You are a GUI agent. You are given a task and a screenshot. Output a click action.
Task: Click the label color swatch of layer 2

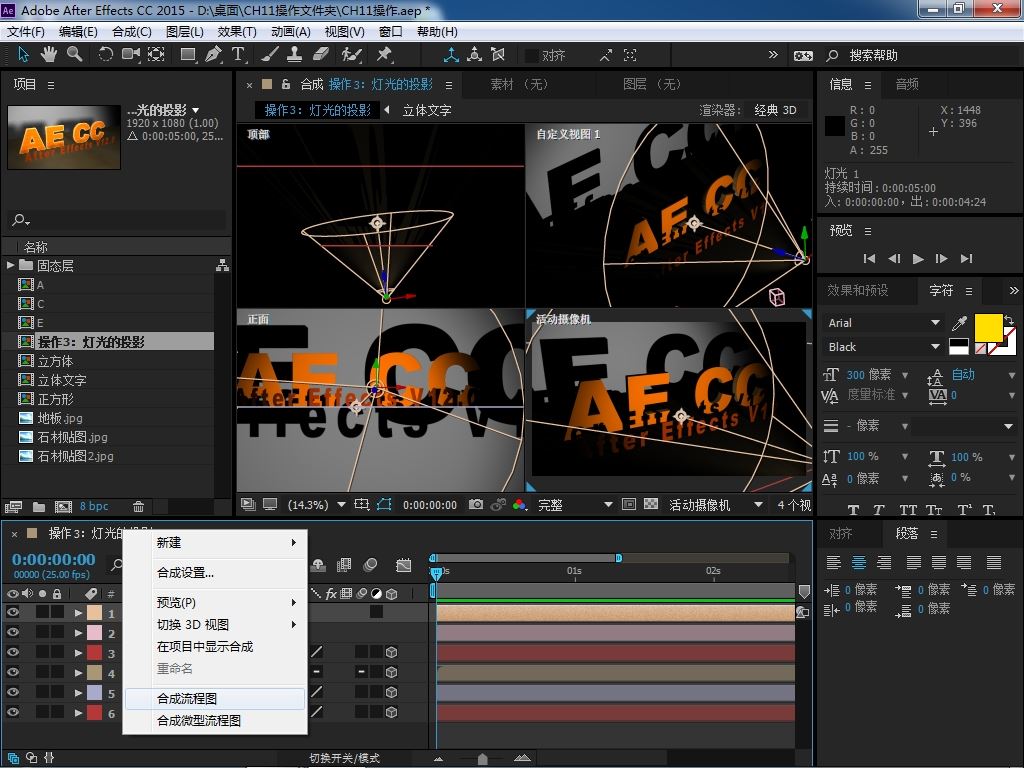coord(95,633)
